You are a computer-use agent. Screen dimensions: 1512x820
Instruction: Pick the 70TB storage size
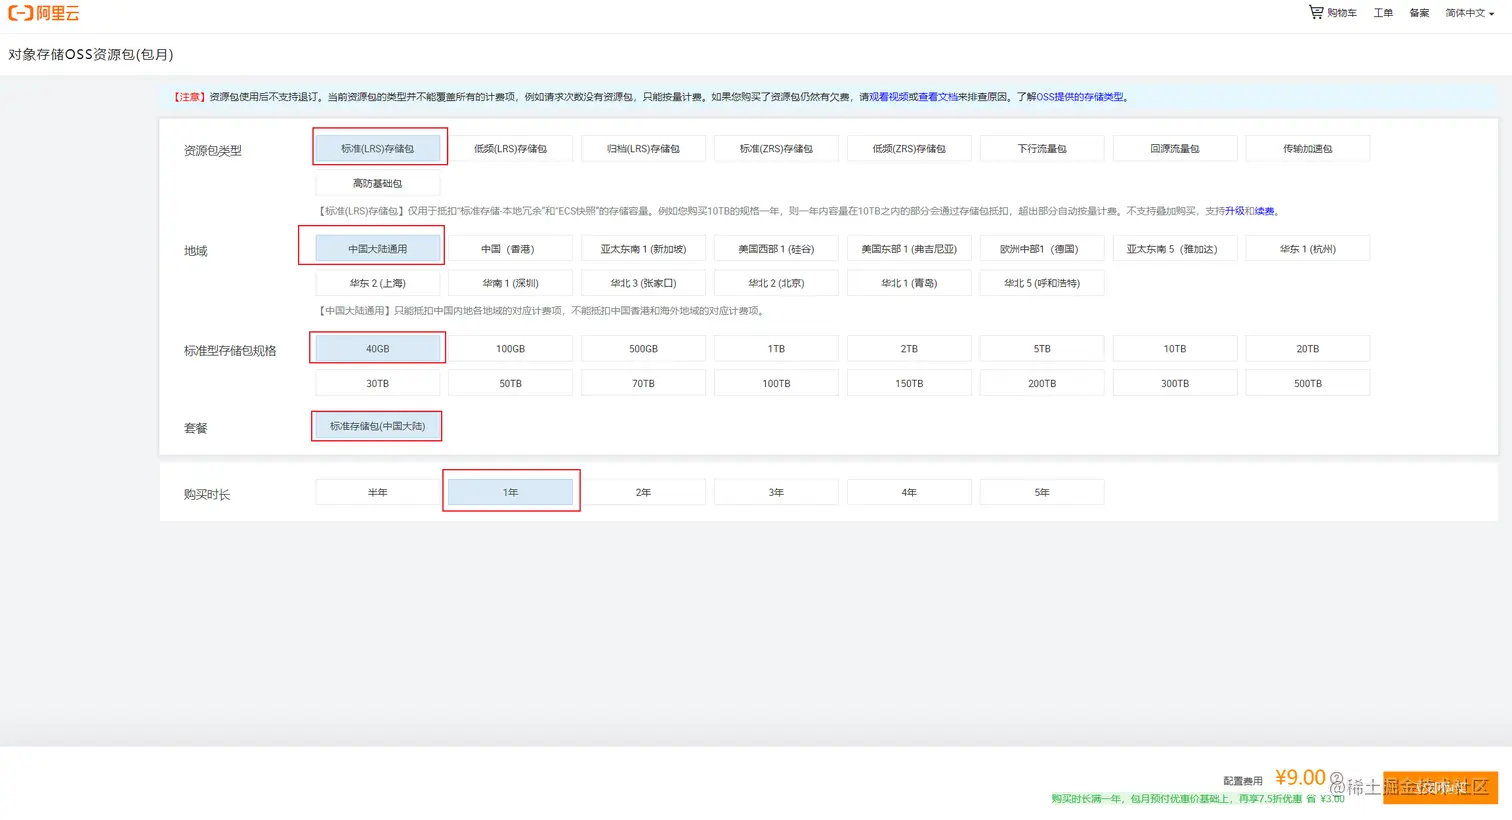click(x=644, y=383)
